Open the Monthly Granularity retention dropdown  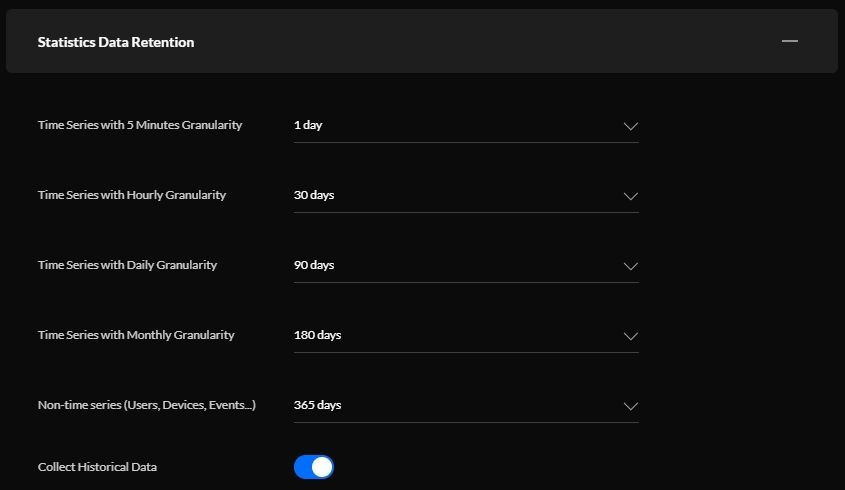(450, 336)
